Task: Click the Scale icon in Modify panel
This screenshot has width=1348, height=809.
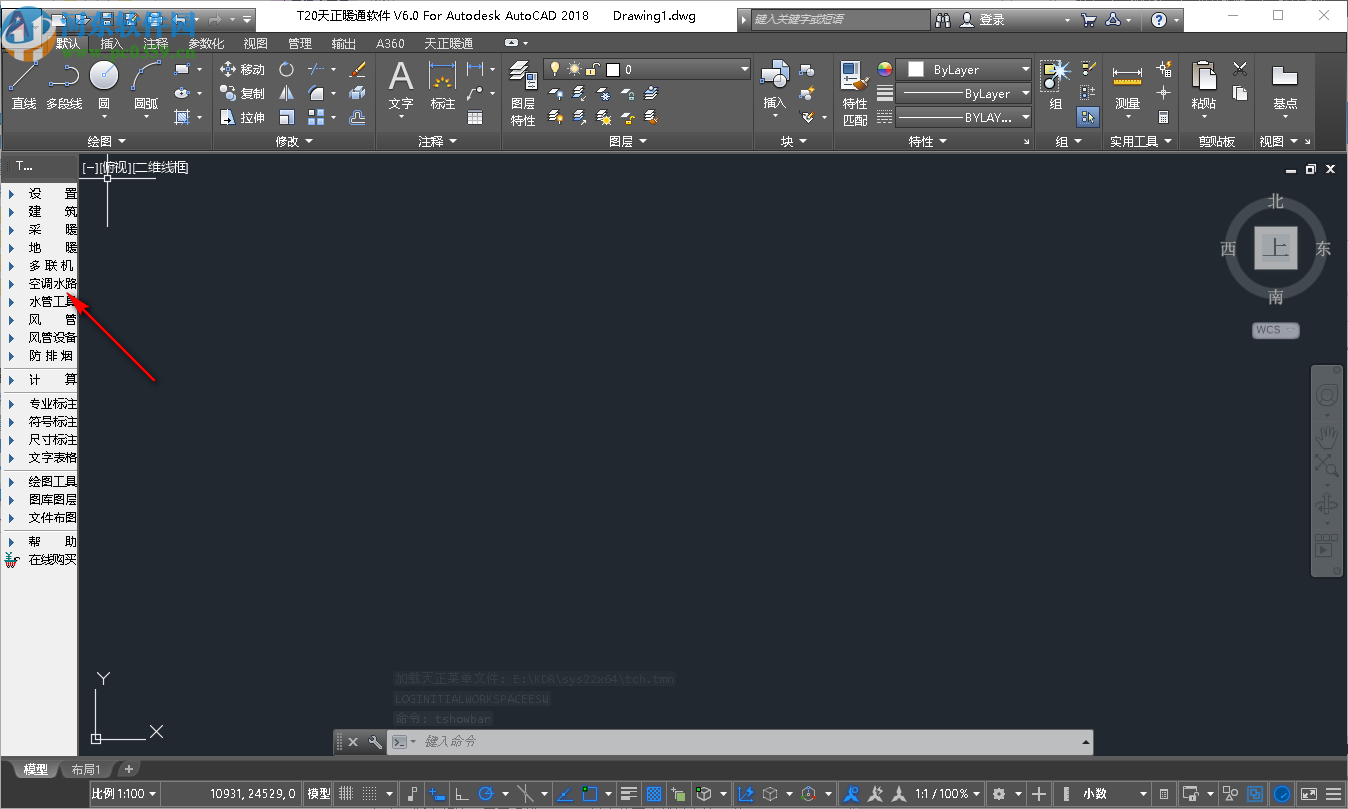Action: [x=287, y=117]
